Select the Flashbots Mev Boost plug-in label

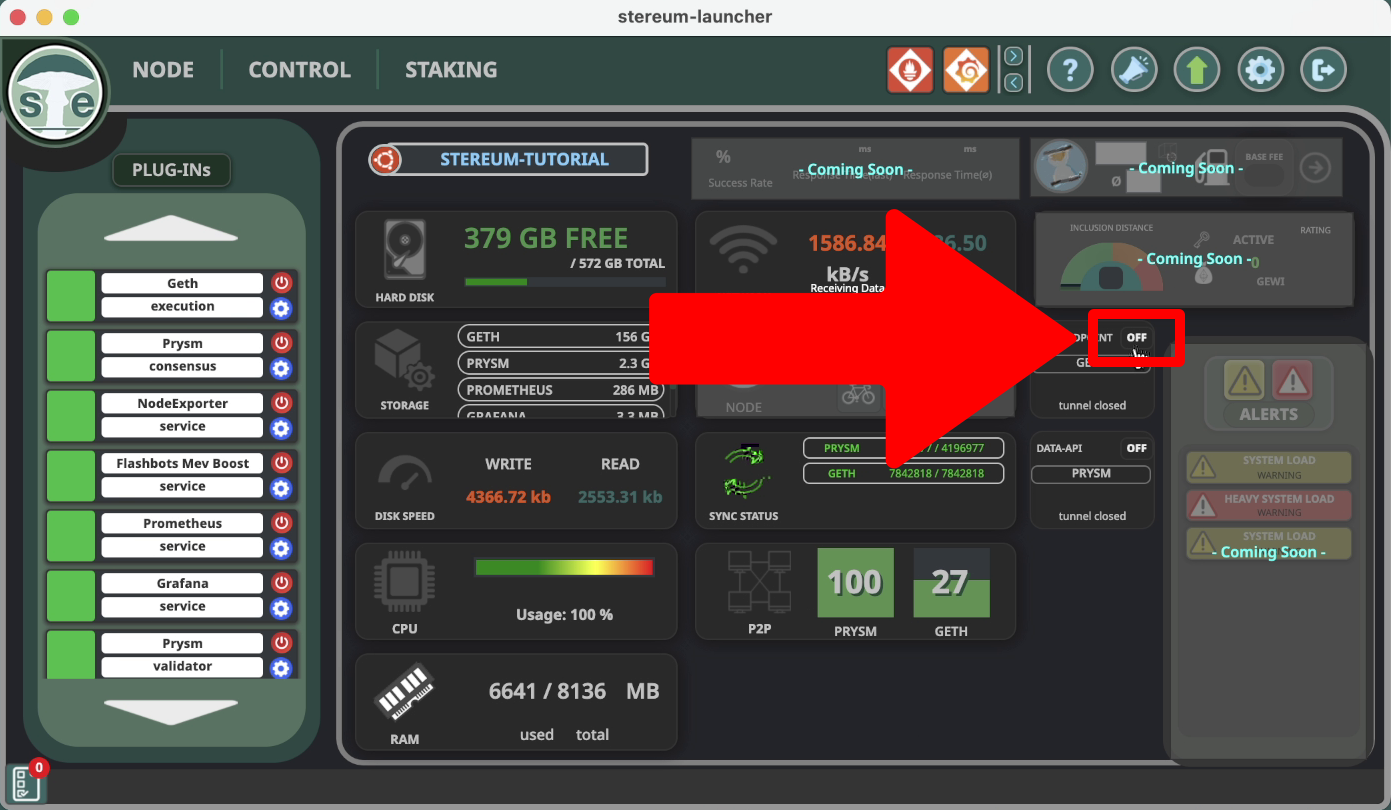pos(182,464)
